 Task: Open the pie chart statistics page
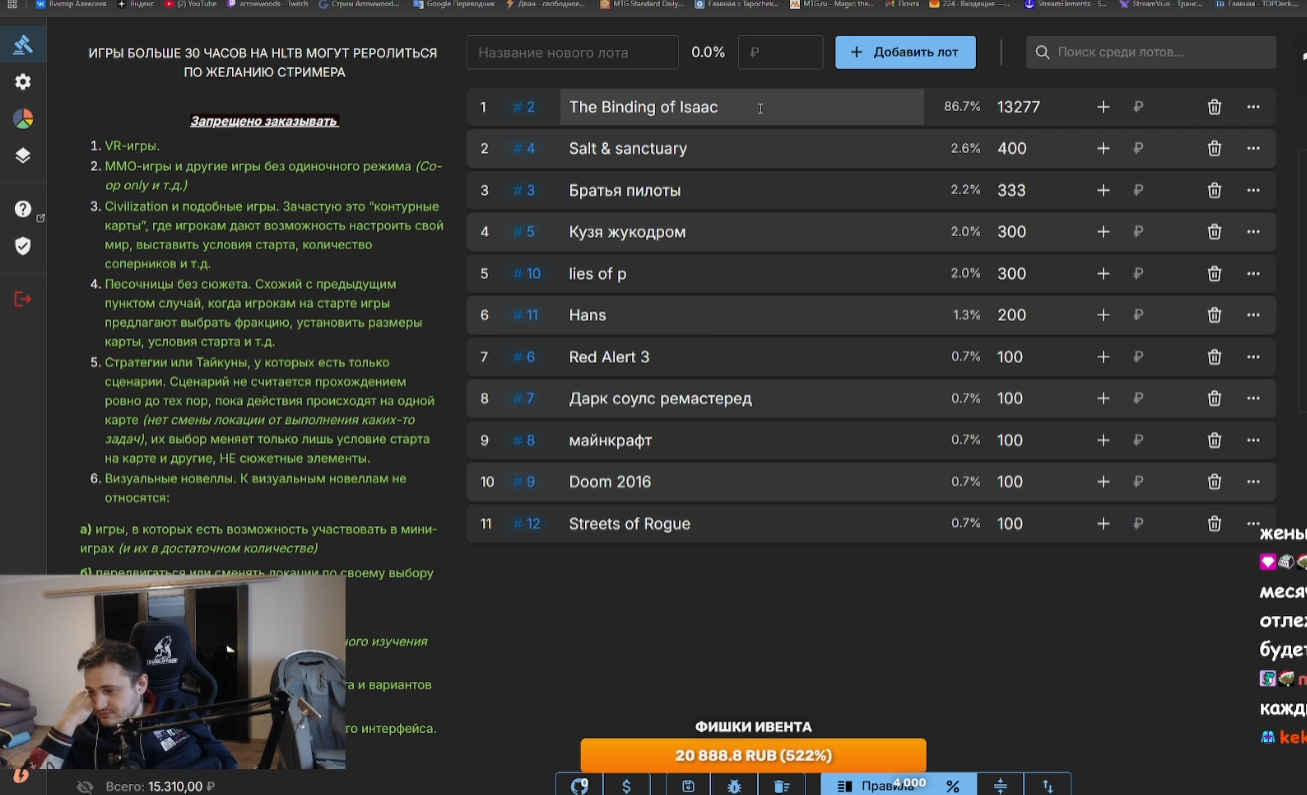[23, 119]
